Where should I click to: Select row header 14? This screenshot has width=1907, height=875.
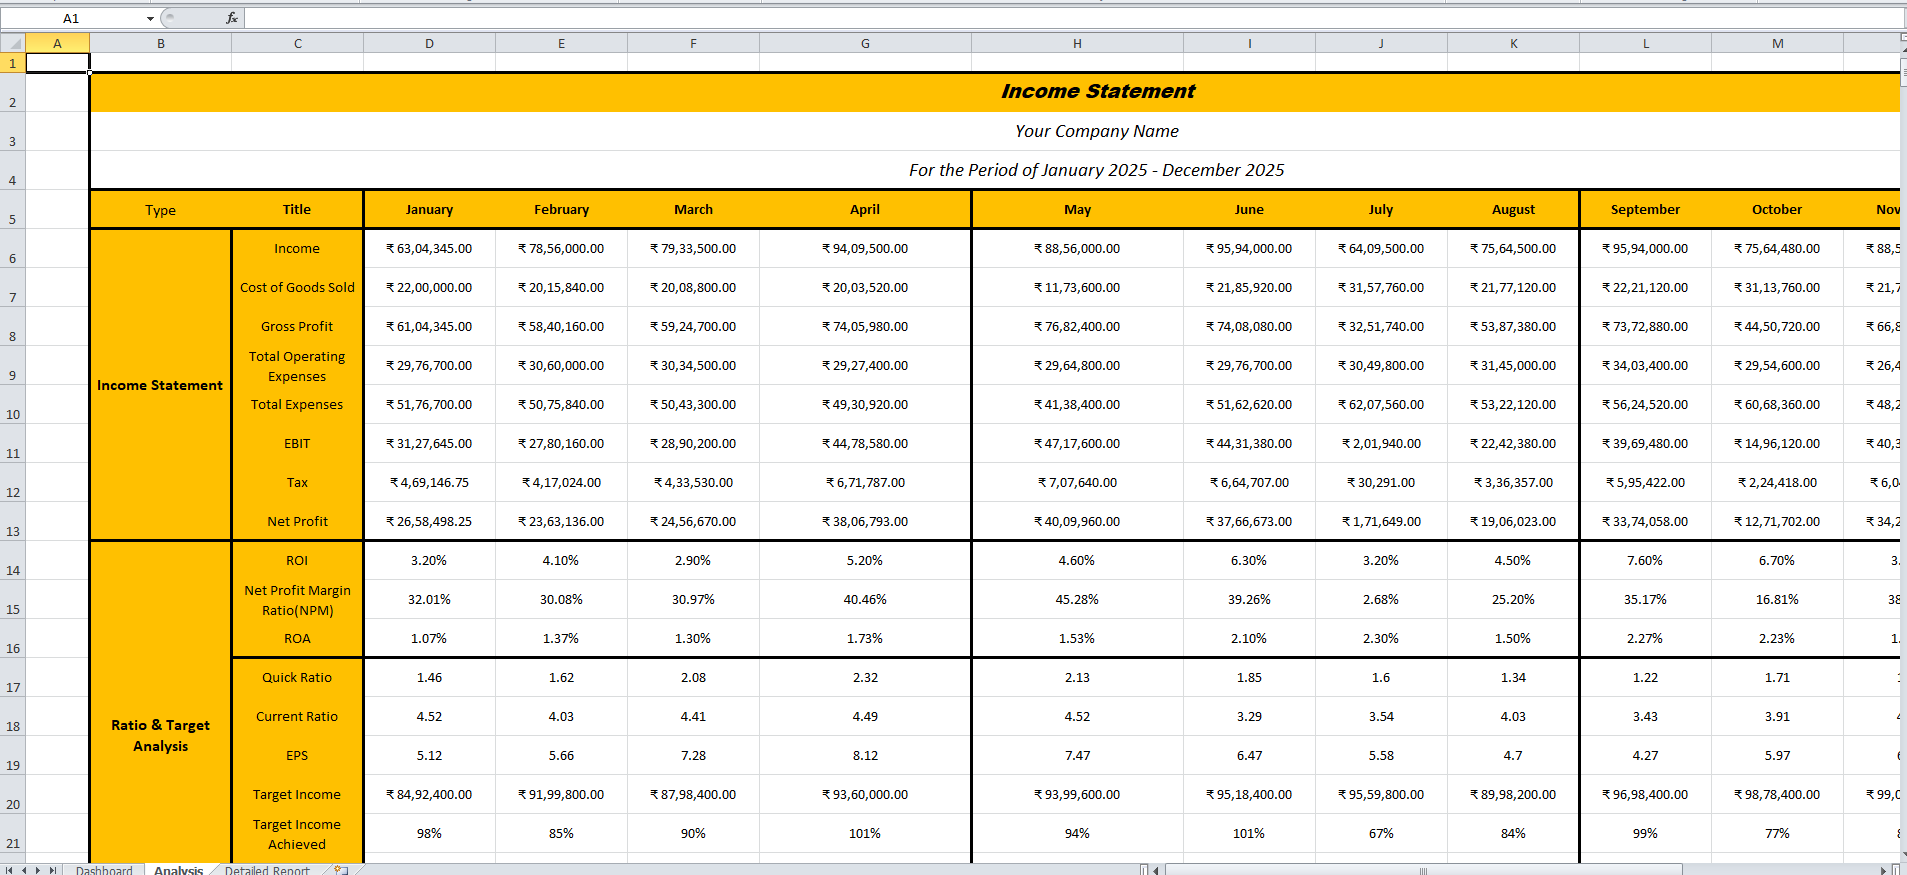point(12,561)
